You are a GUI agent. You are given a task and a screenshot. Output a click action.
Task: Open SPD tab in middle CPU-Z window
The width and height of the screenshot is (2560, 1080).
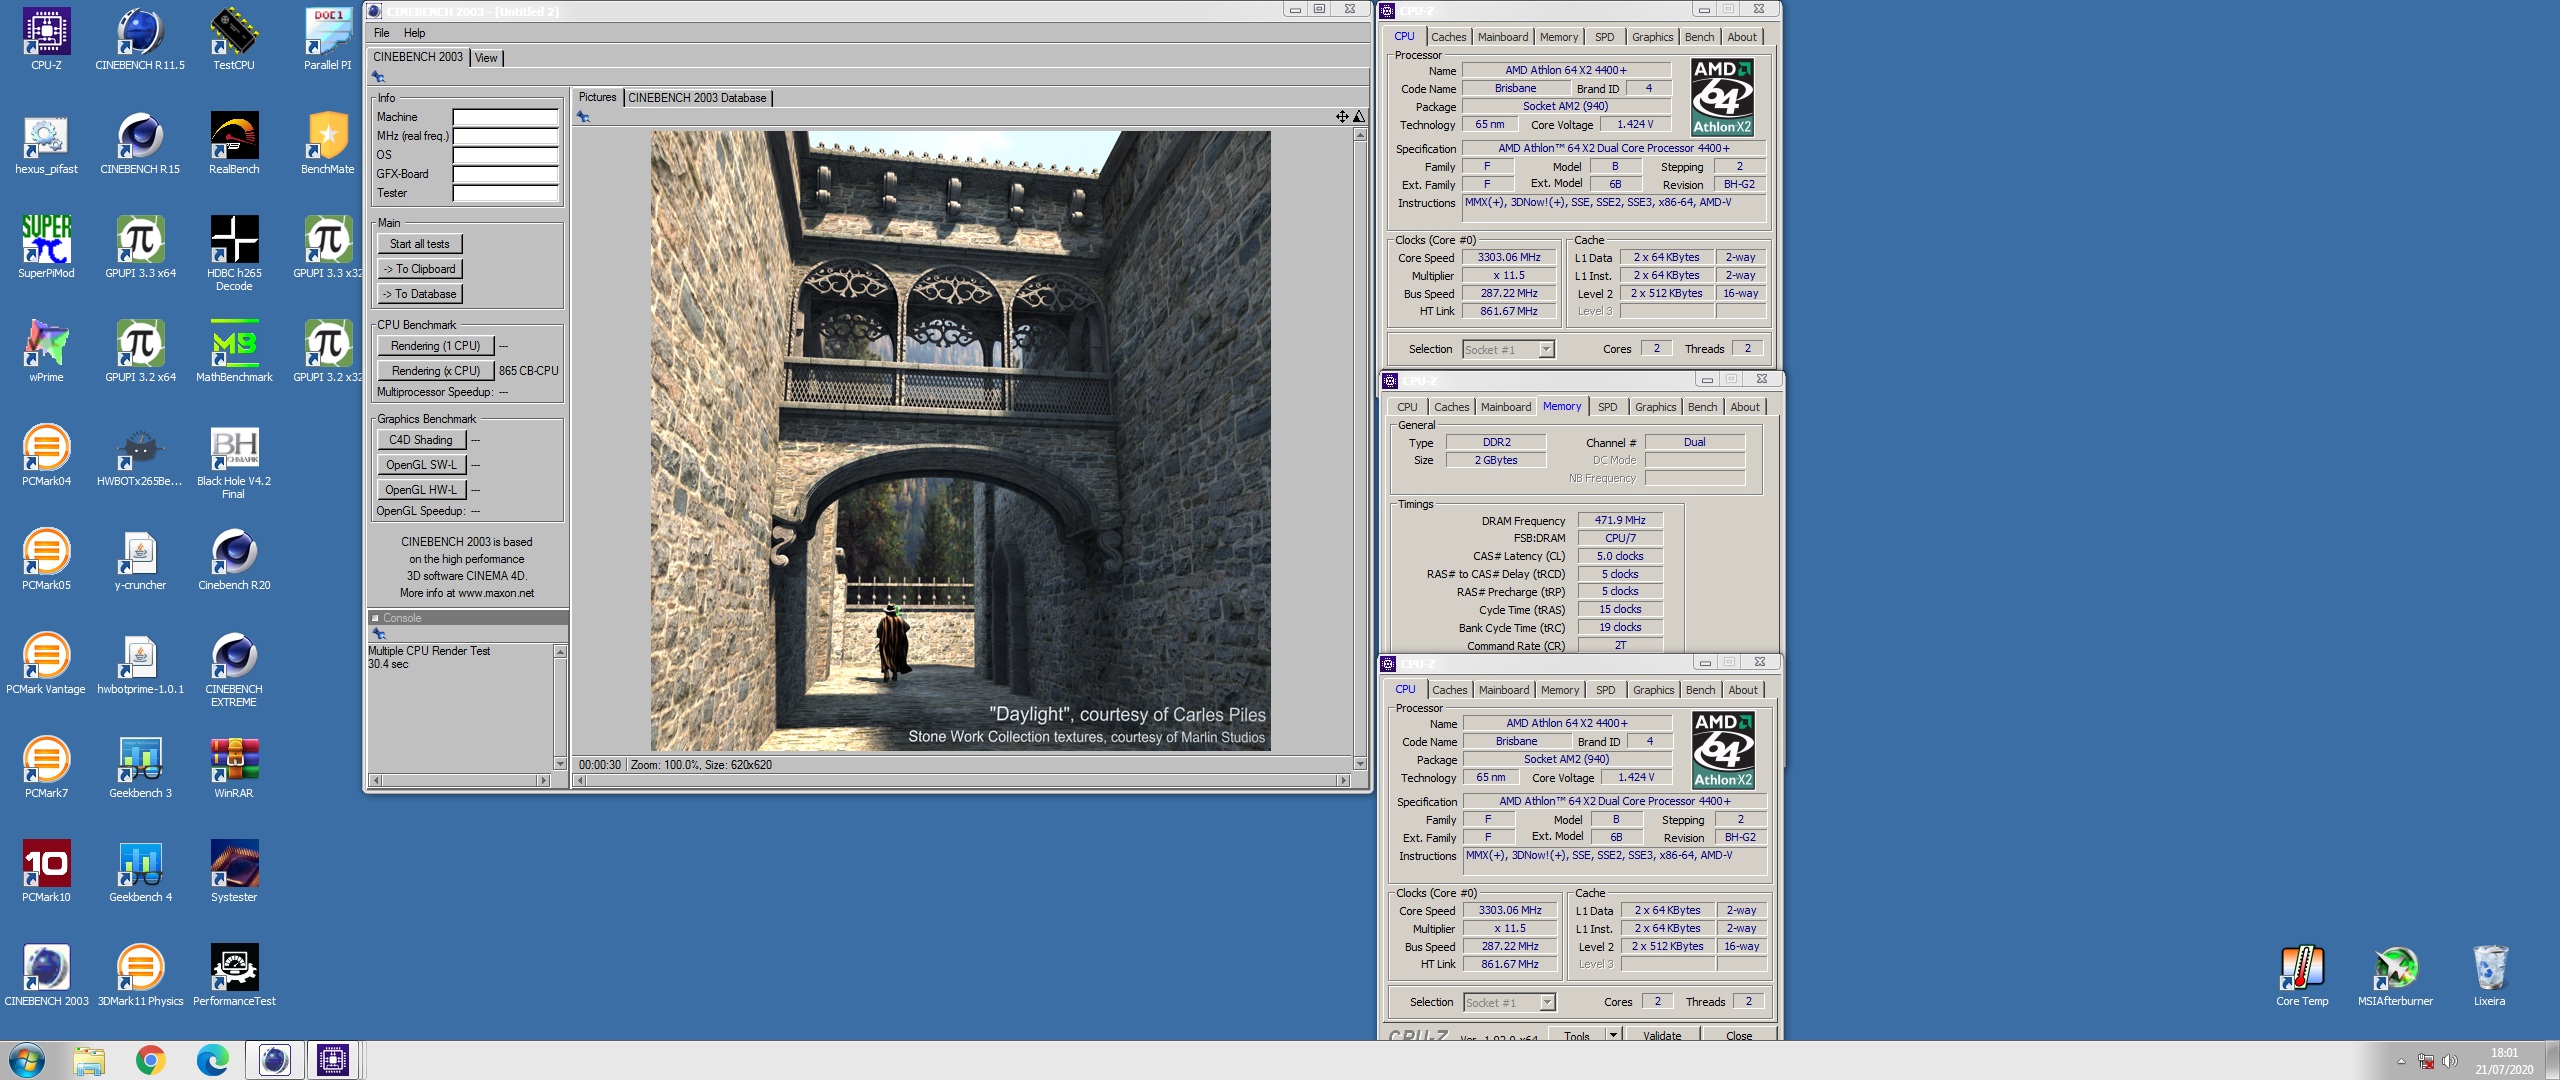(1607, 407)
